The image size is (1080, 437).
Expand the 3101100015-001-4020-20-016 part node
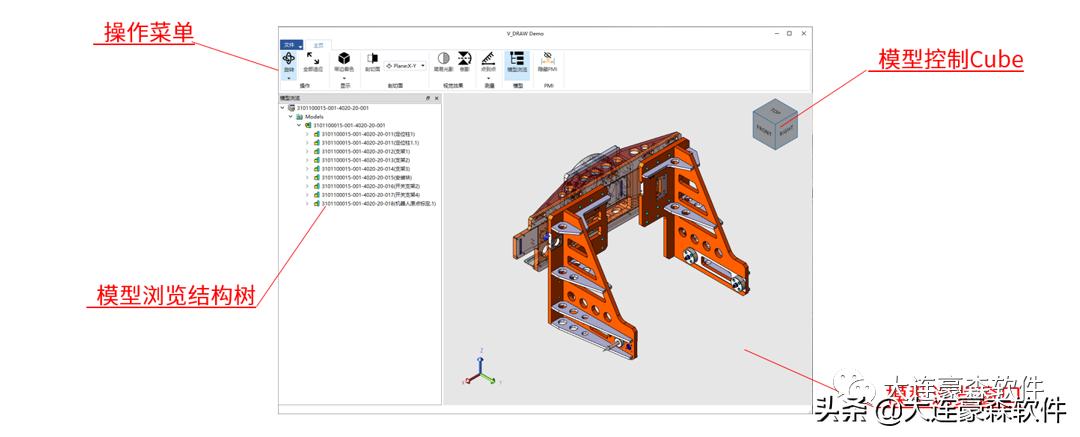pyautogui.click(x=308, y=186)
